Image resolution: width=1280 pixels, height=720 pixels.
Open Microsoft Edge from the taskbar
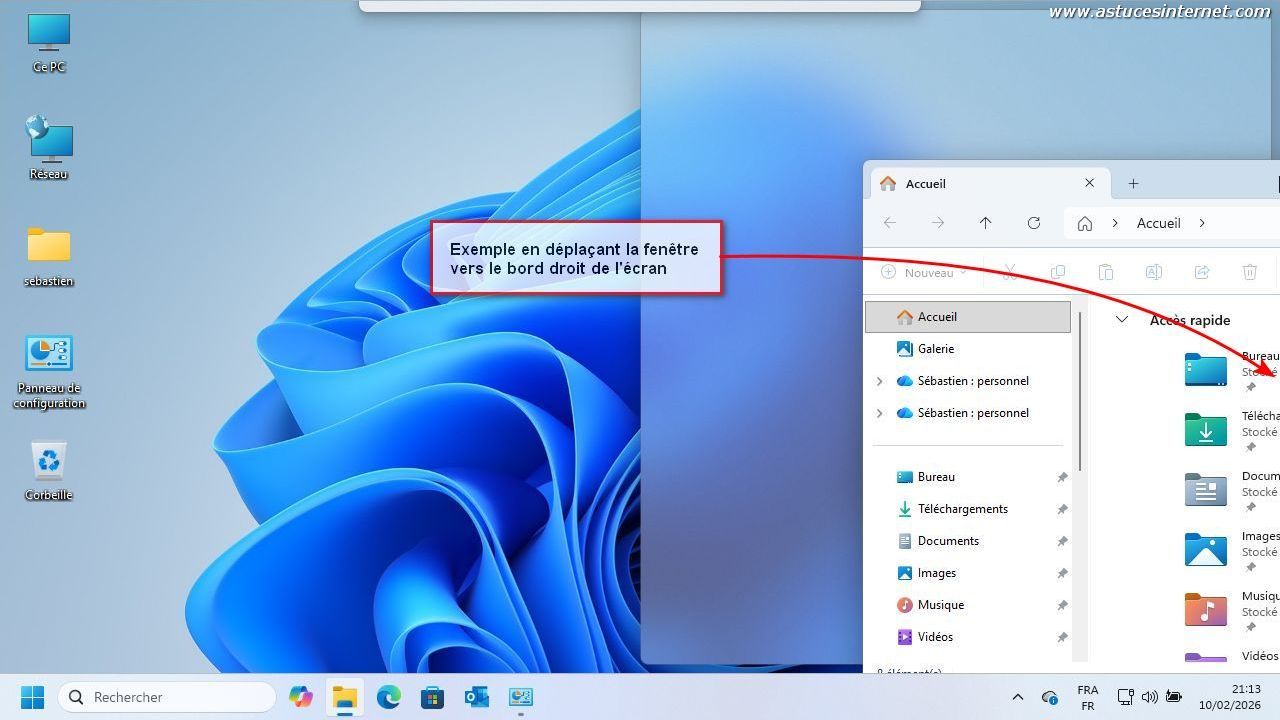point(388,697)
